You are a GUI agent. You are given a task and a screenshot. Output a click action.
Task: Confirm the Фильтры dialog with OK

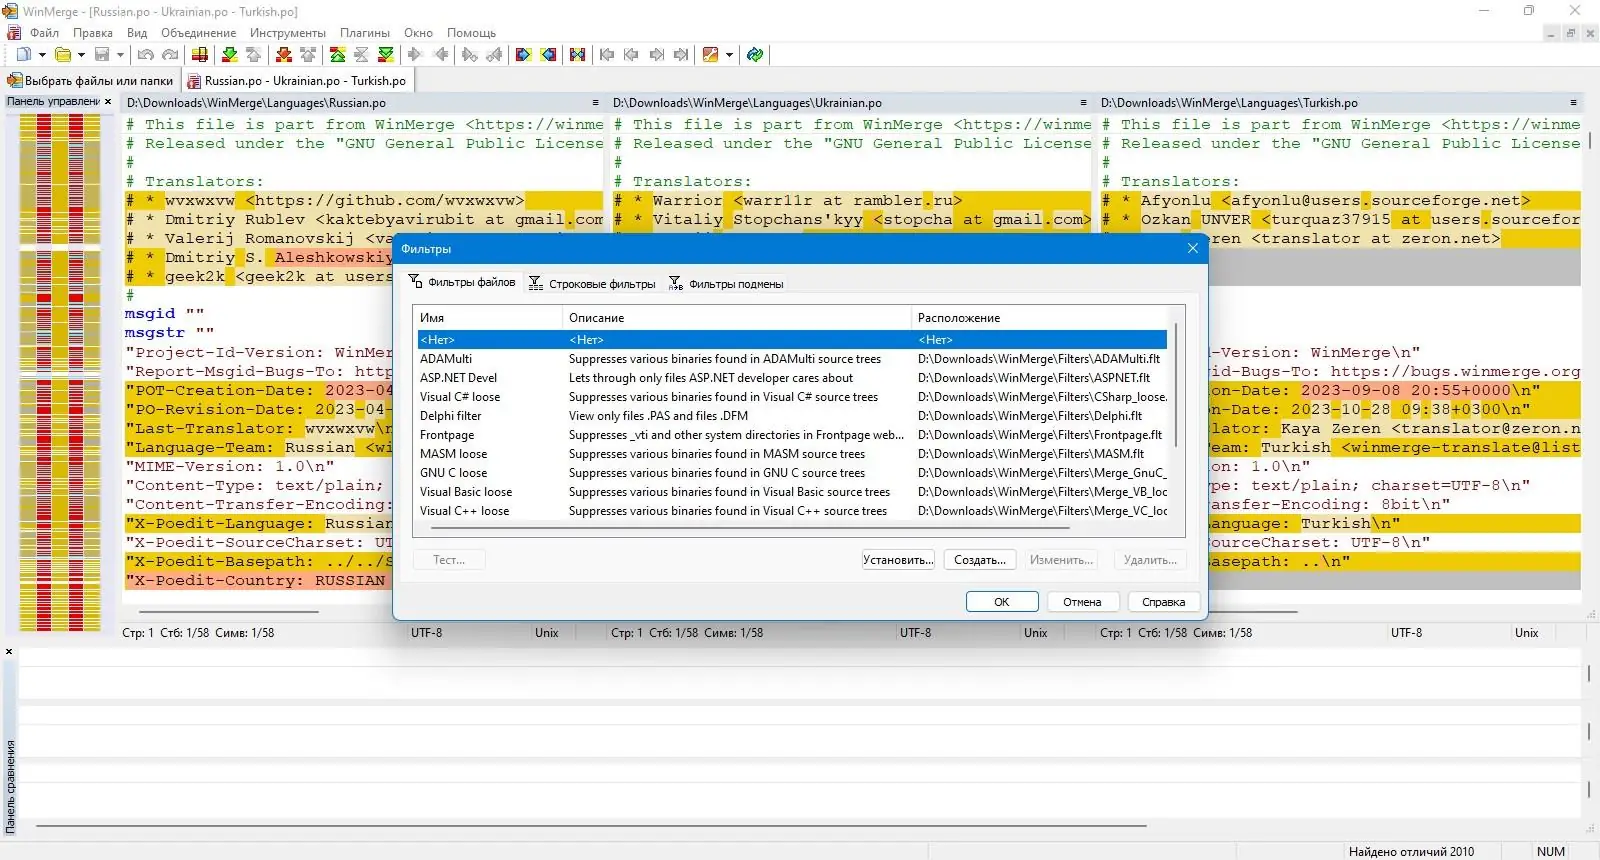click(1002, 602)
